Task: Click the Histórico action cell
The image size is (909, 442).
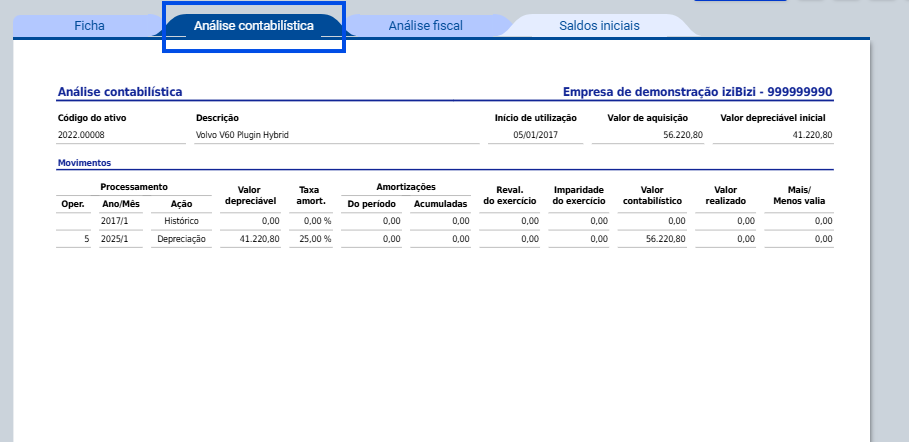Action: (181, 221)
